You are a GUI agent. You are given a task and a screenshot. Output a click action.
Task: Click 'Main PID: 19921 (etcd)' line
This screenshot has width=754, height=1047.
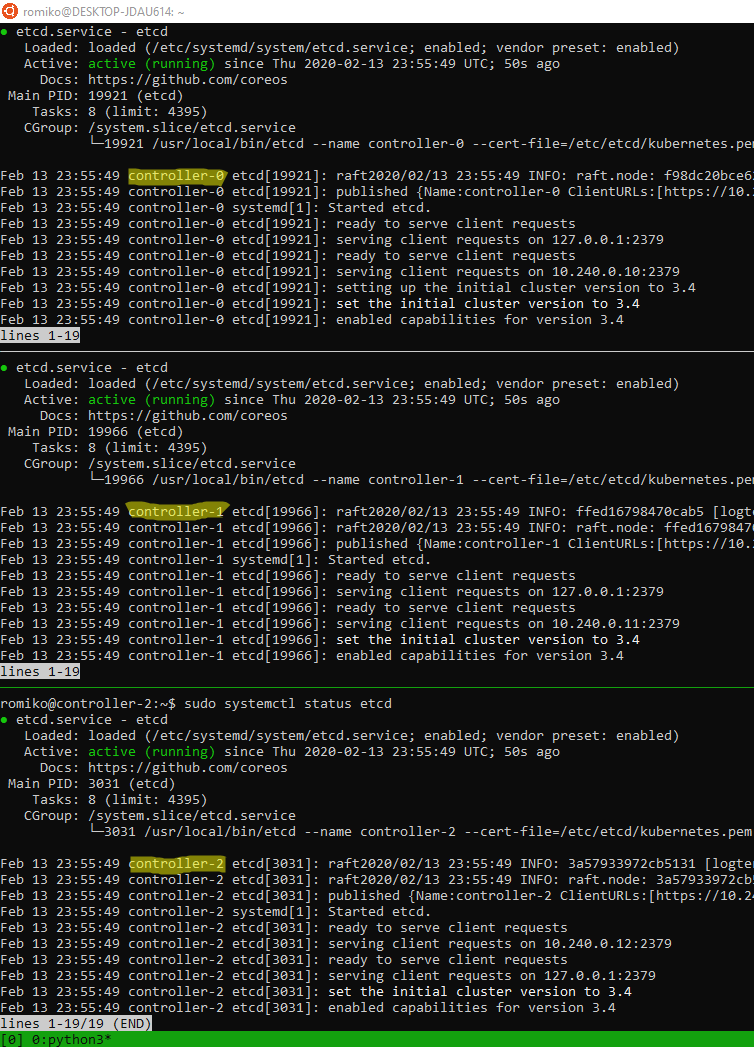(x=96, y=95)
